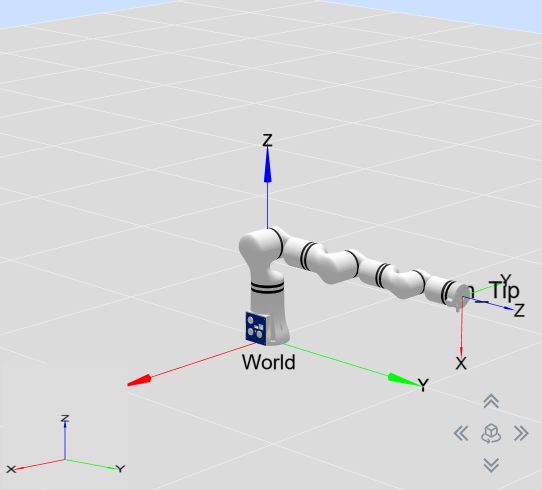The height and width of the screenshot is (490, 542).
Task: Select the World frame label
Action: 269,362
